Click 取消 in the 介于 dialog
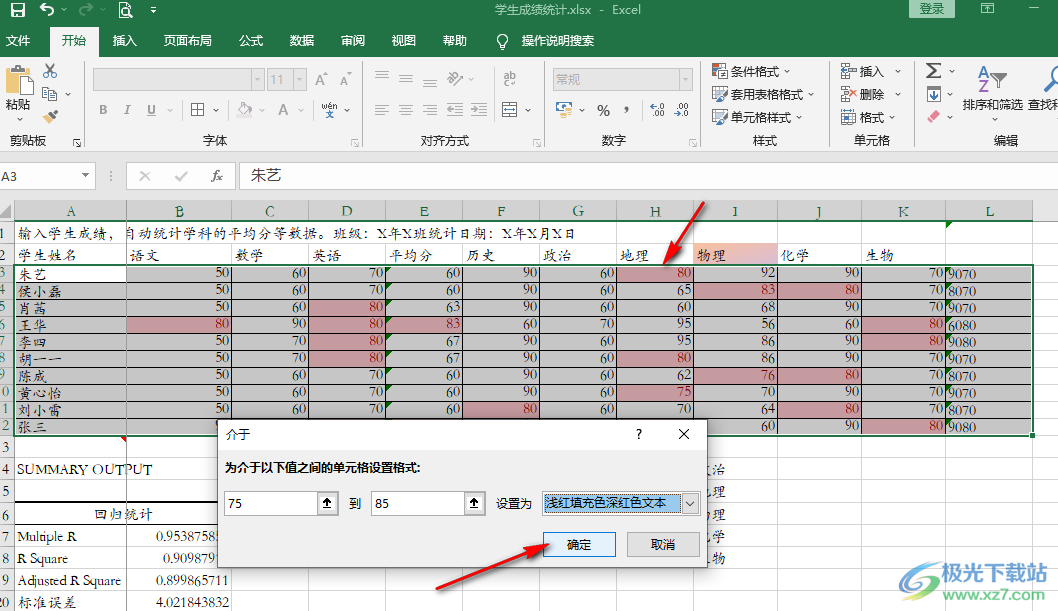Viewport: 1058px width, 611px height. point(663,544)
